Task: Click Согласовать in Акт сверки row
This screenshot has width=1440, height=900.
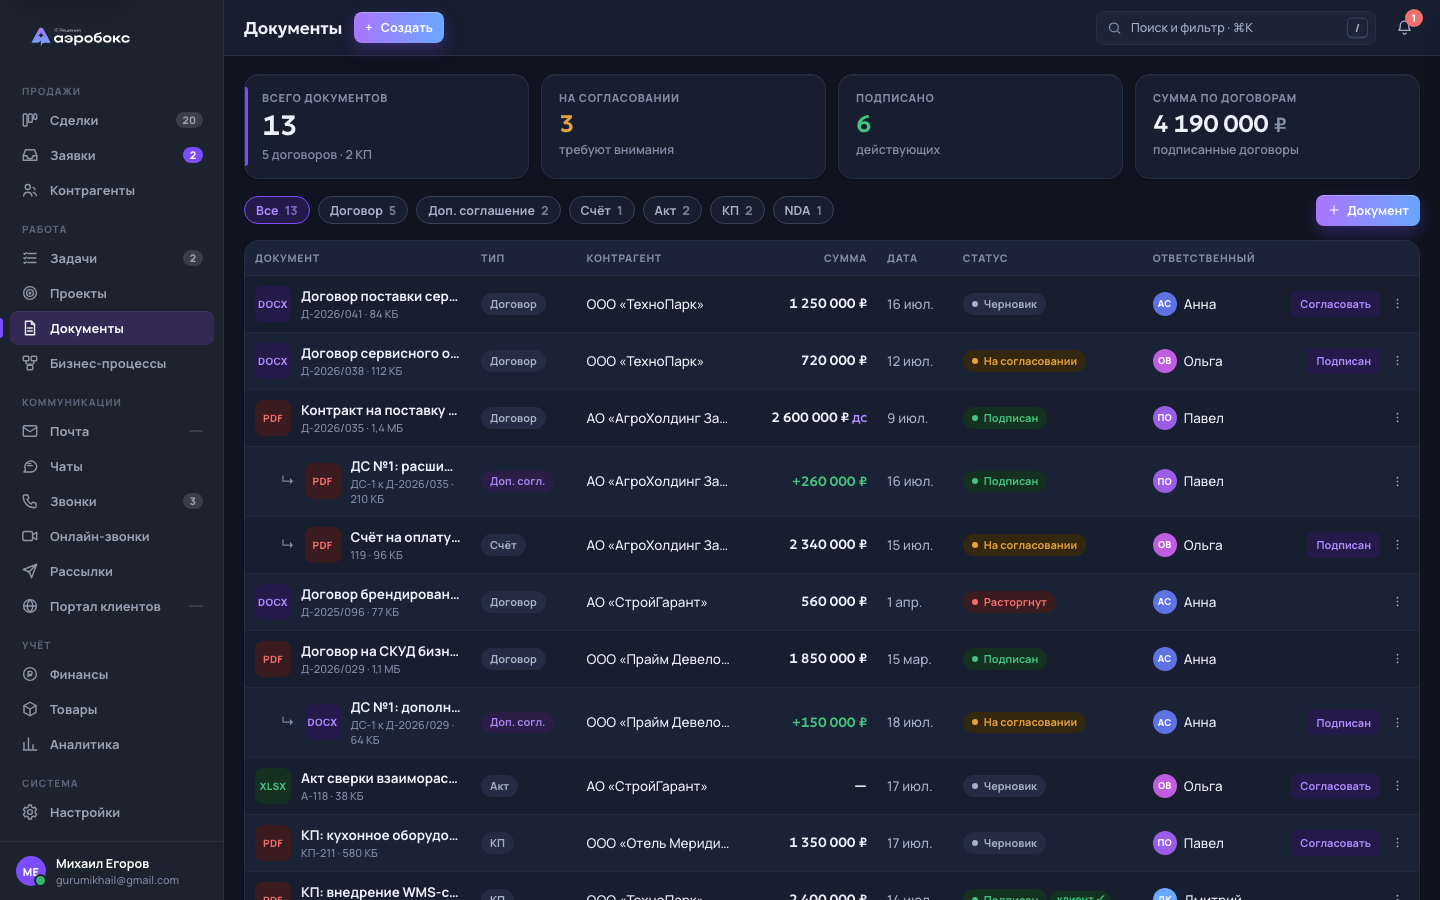Action: (x=1335, y=786)
